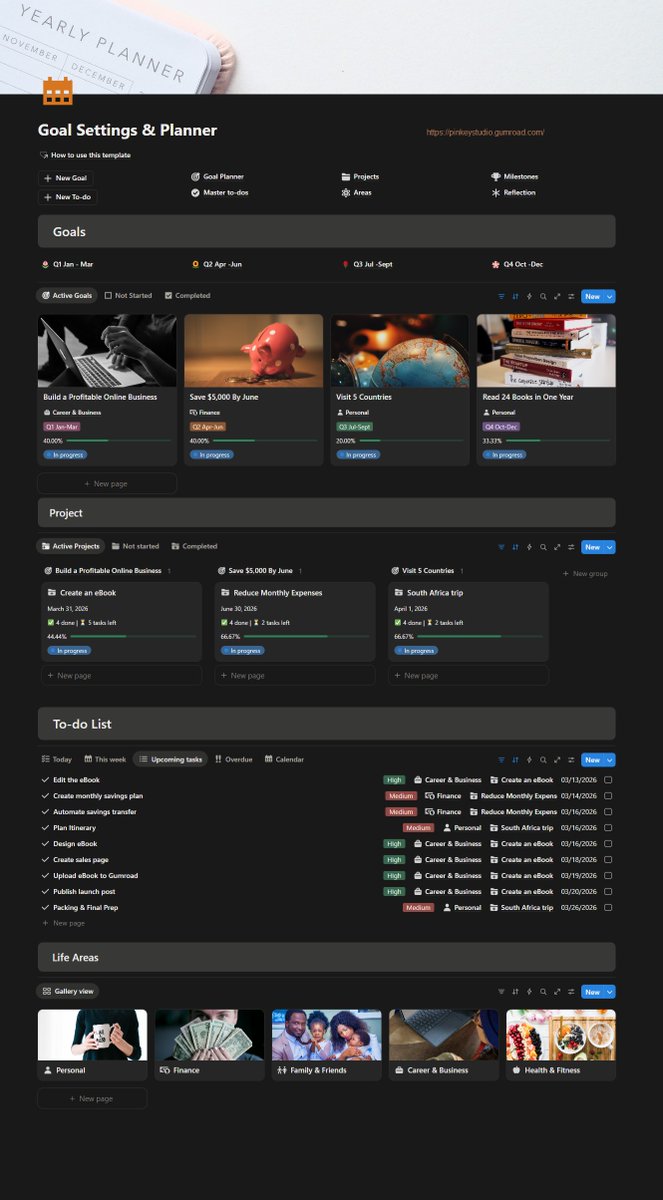Viewport: 663px width, 1200px height.
Task: Click the New Goal button
Action: pos(66,178)
